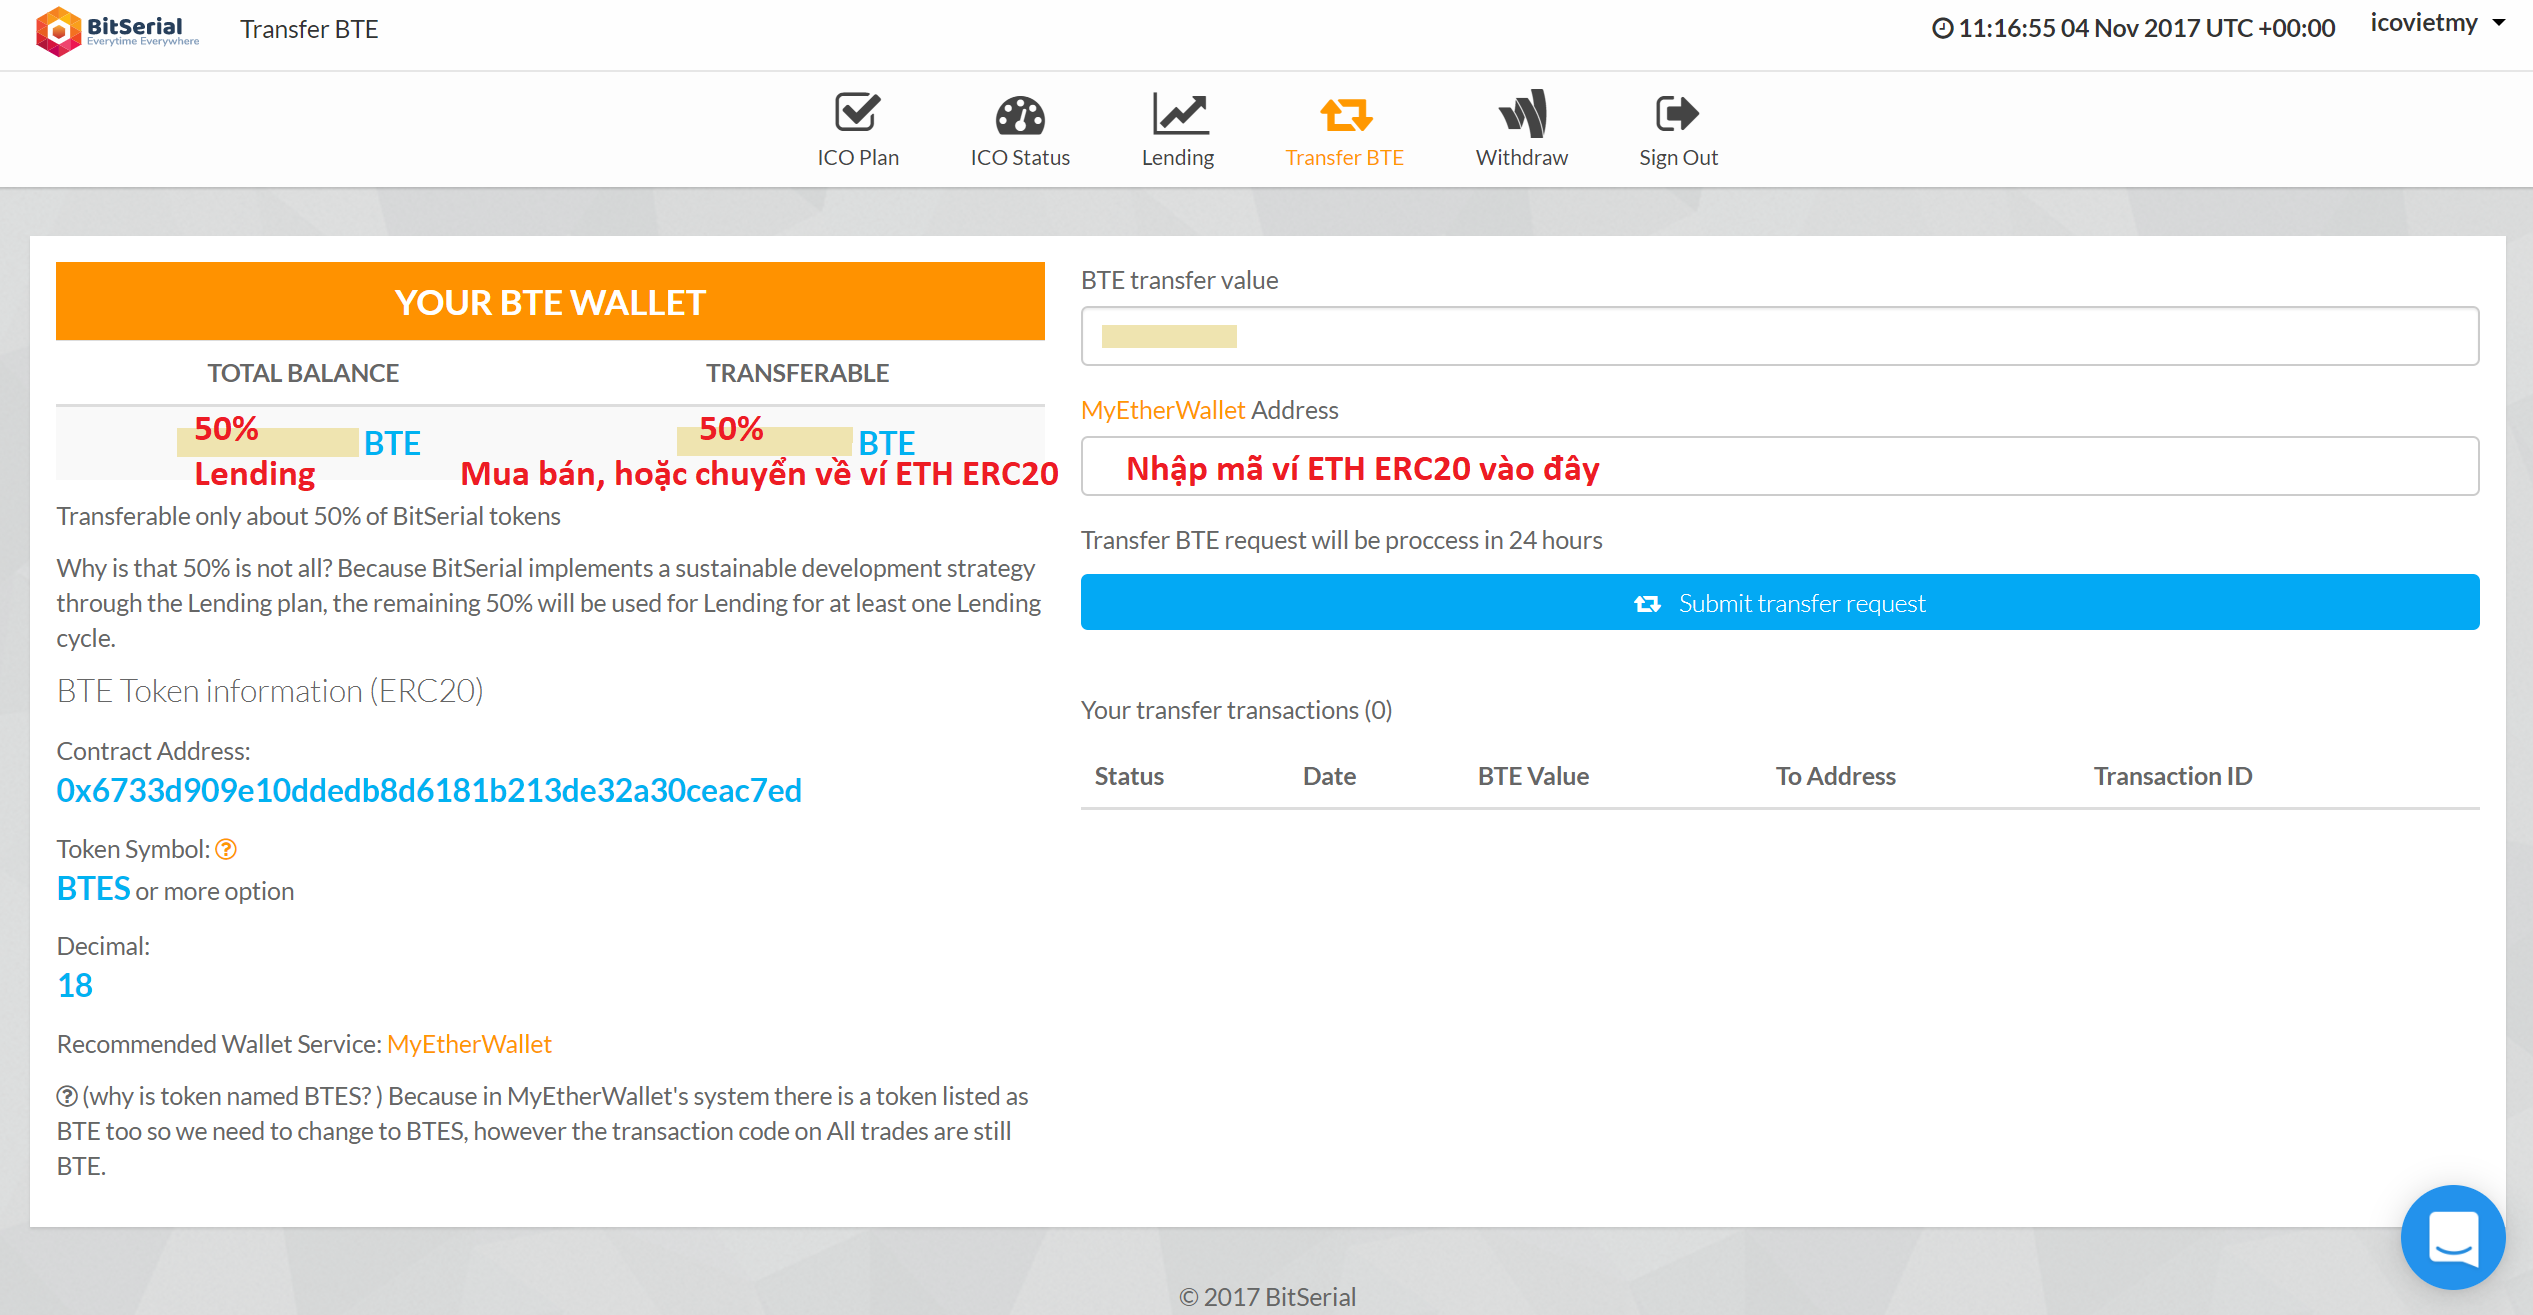Focus the MyEtherWallet Address input field
The image size is (2533, 1315).
[x=1779, y=467]
